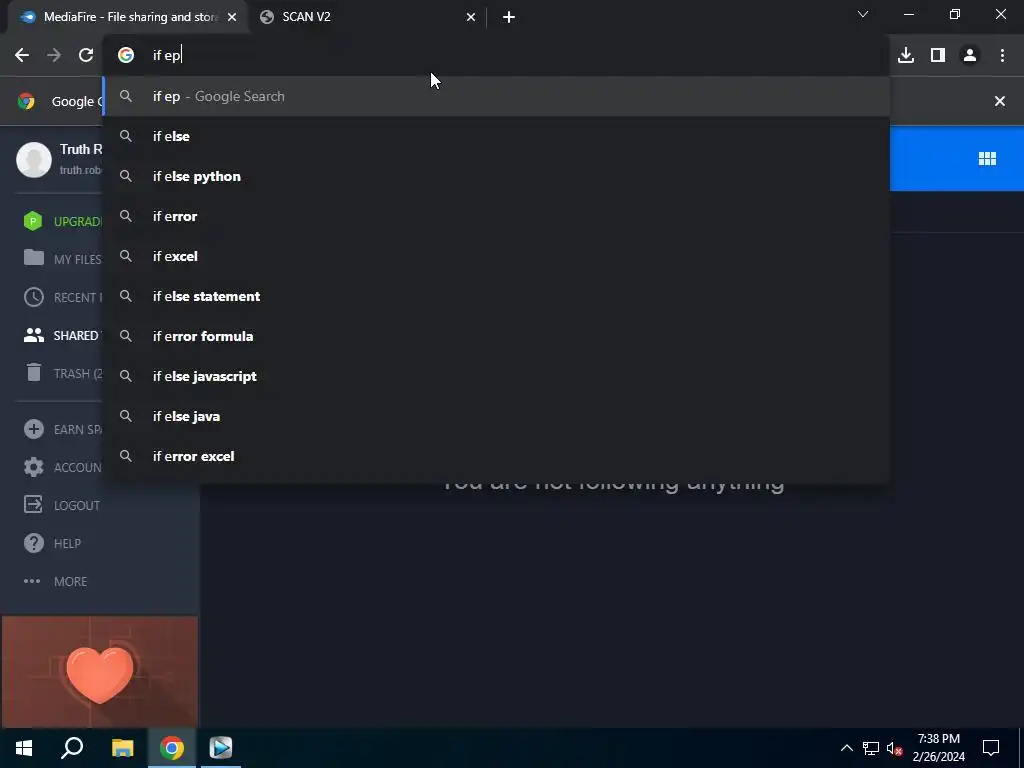Open a new tab with plus button
The image size is (1024, 768).
pos(509,17)
